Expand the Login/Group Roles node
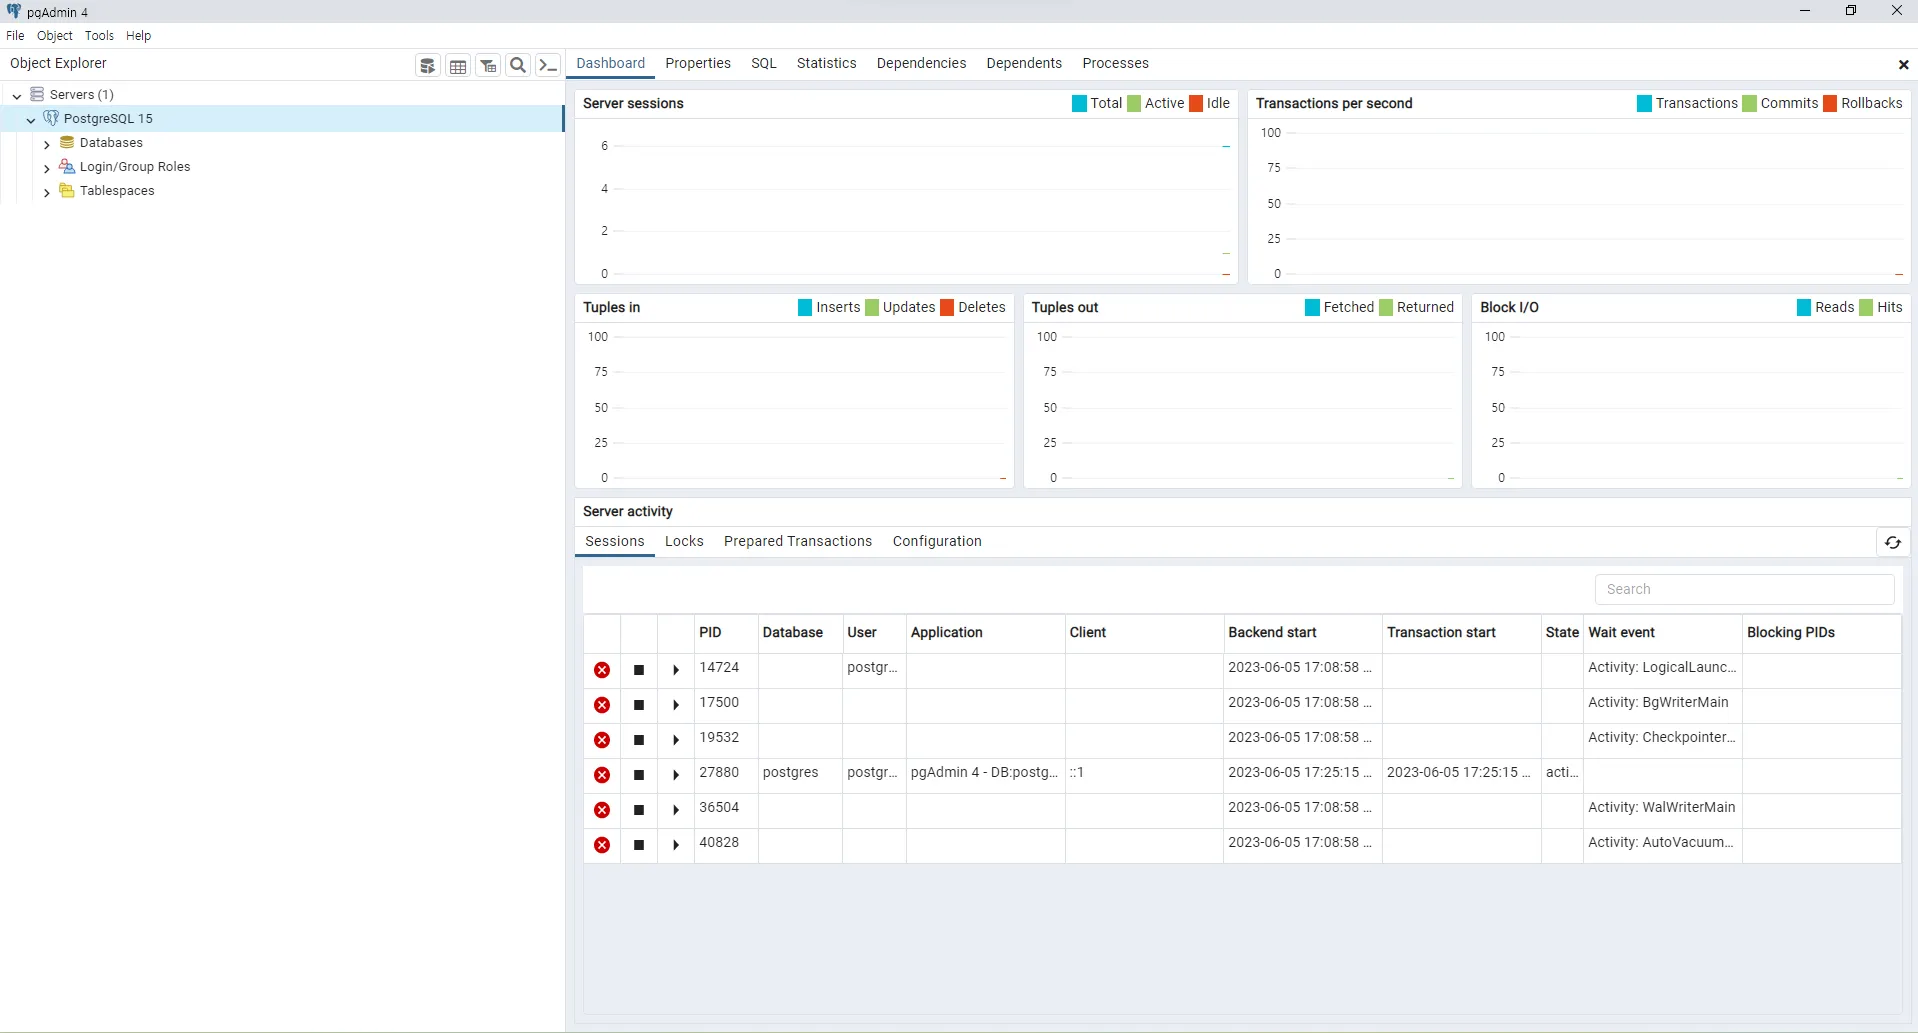Screen dimensions: 1918x1033 click(x=47, y=168)
